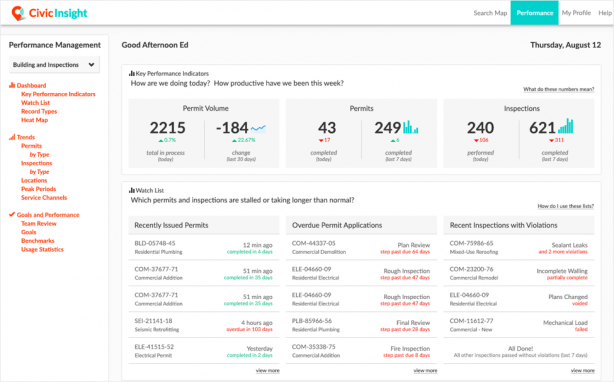This screenshot has height=382, width=614.
Task: Open the Help menu item
Action: [x=605, y=13]
